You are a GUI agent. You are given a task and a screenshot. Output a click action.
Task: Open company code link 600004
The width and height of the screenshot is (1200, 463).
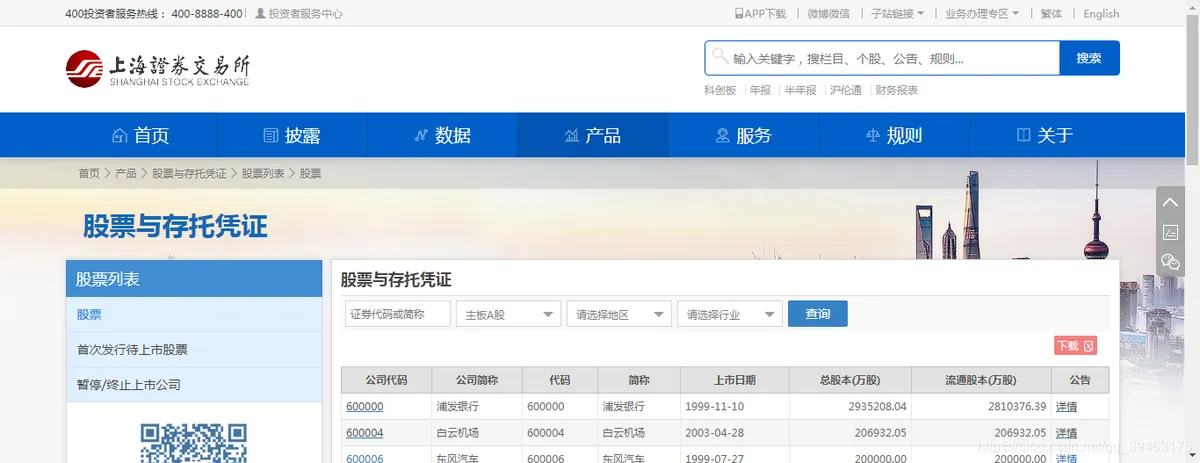click(x=364, y=433)
